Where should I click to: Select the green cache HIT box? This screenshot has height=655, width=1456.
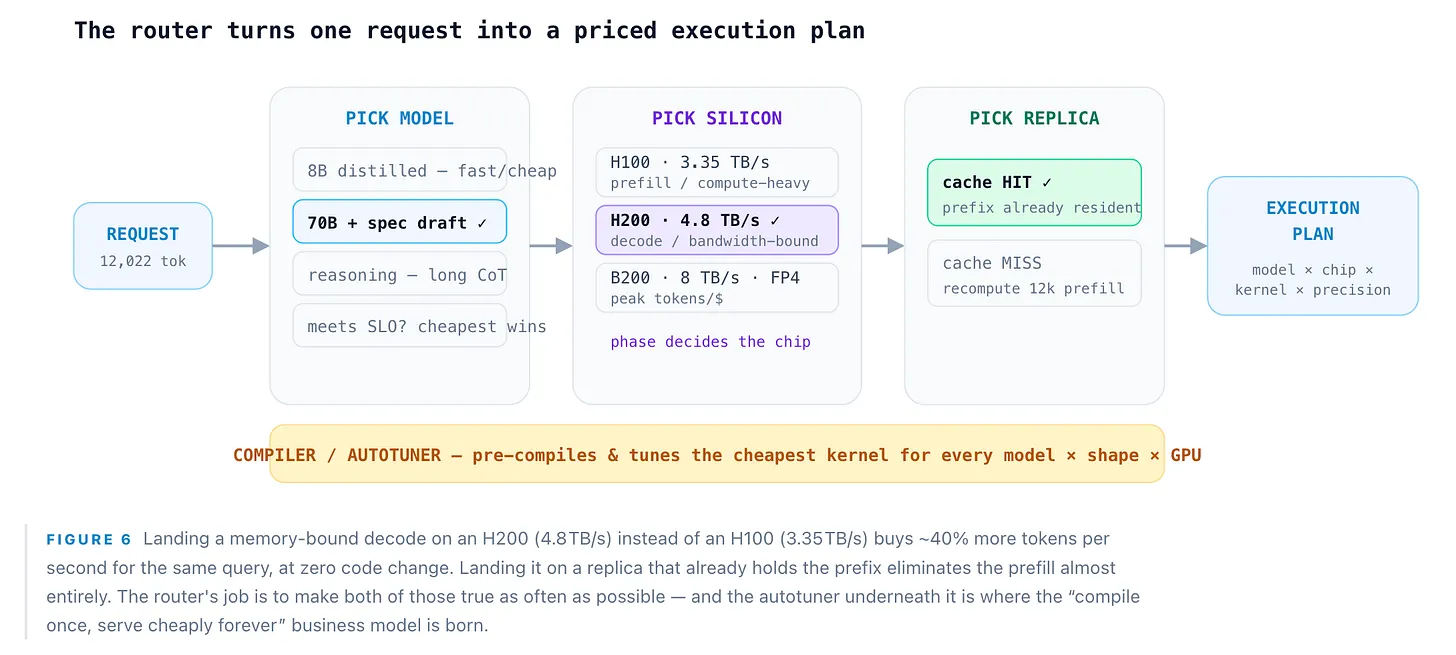coord(1034,192)
